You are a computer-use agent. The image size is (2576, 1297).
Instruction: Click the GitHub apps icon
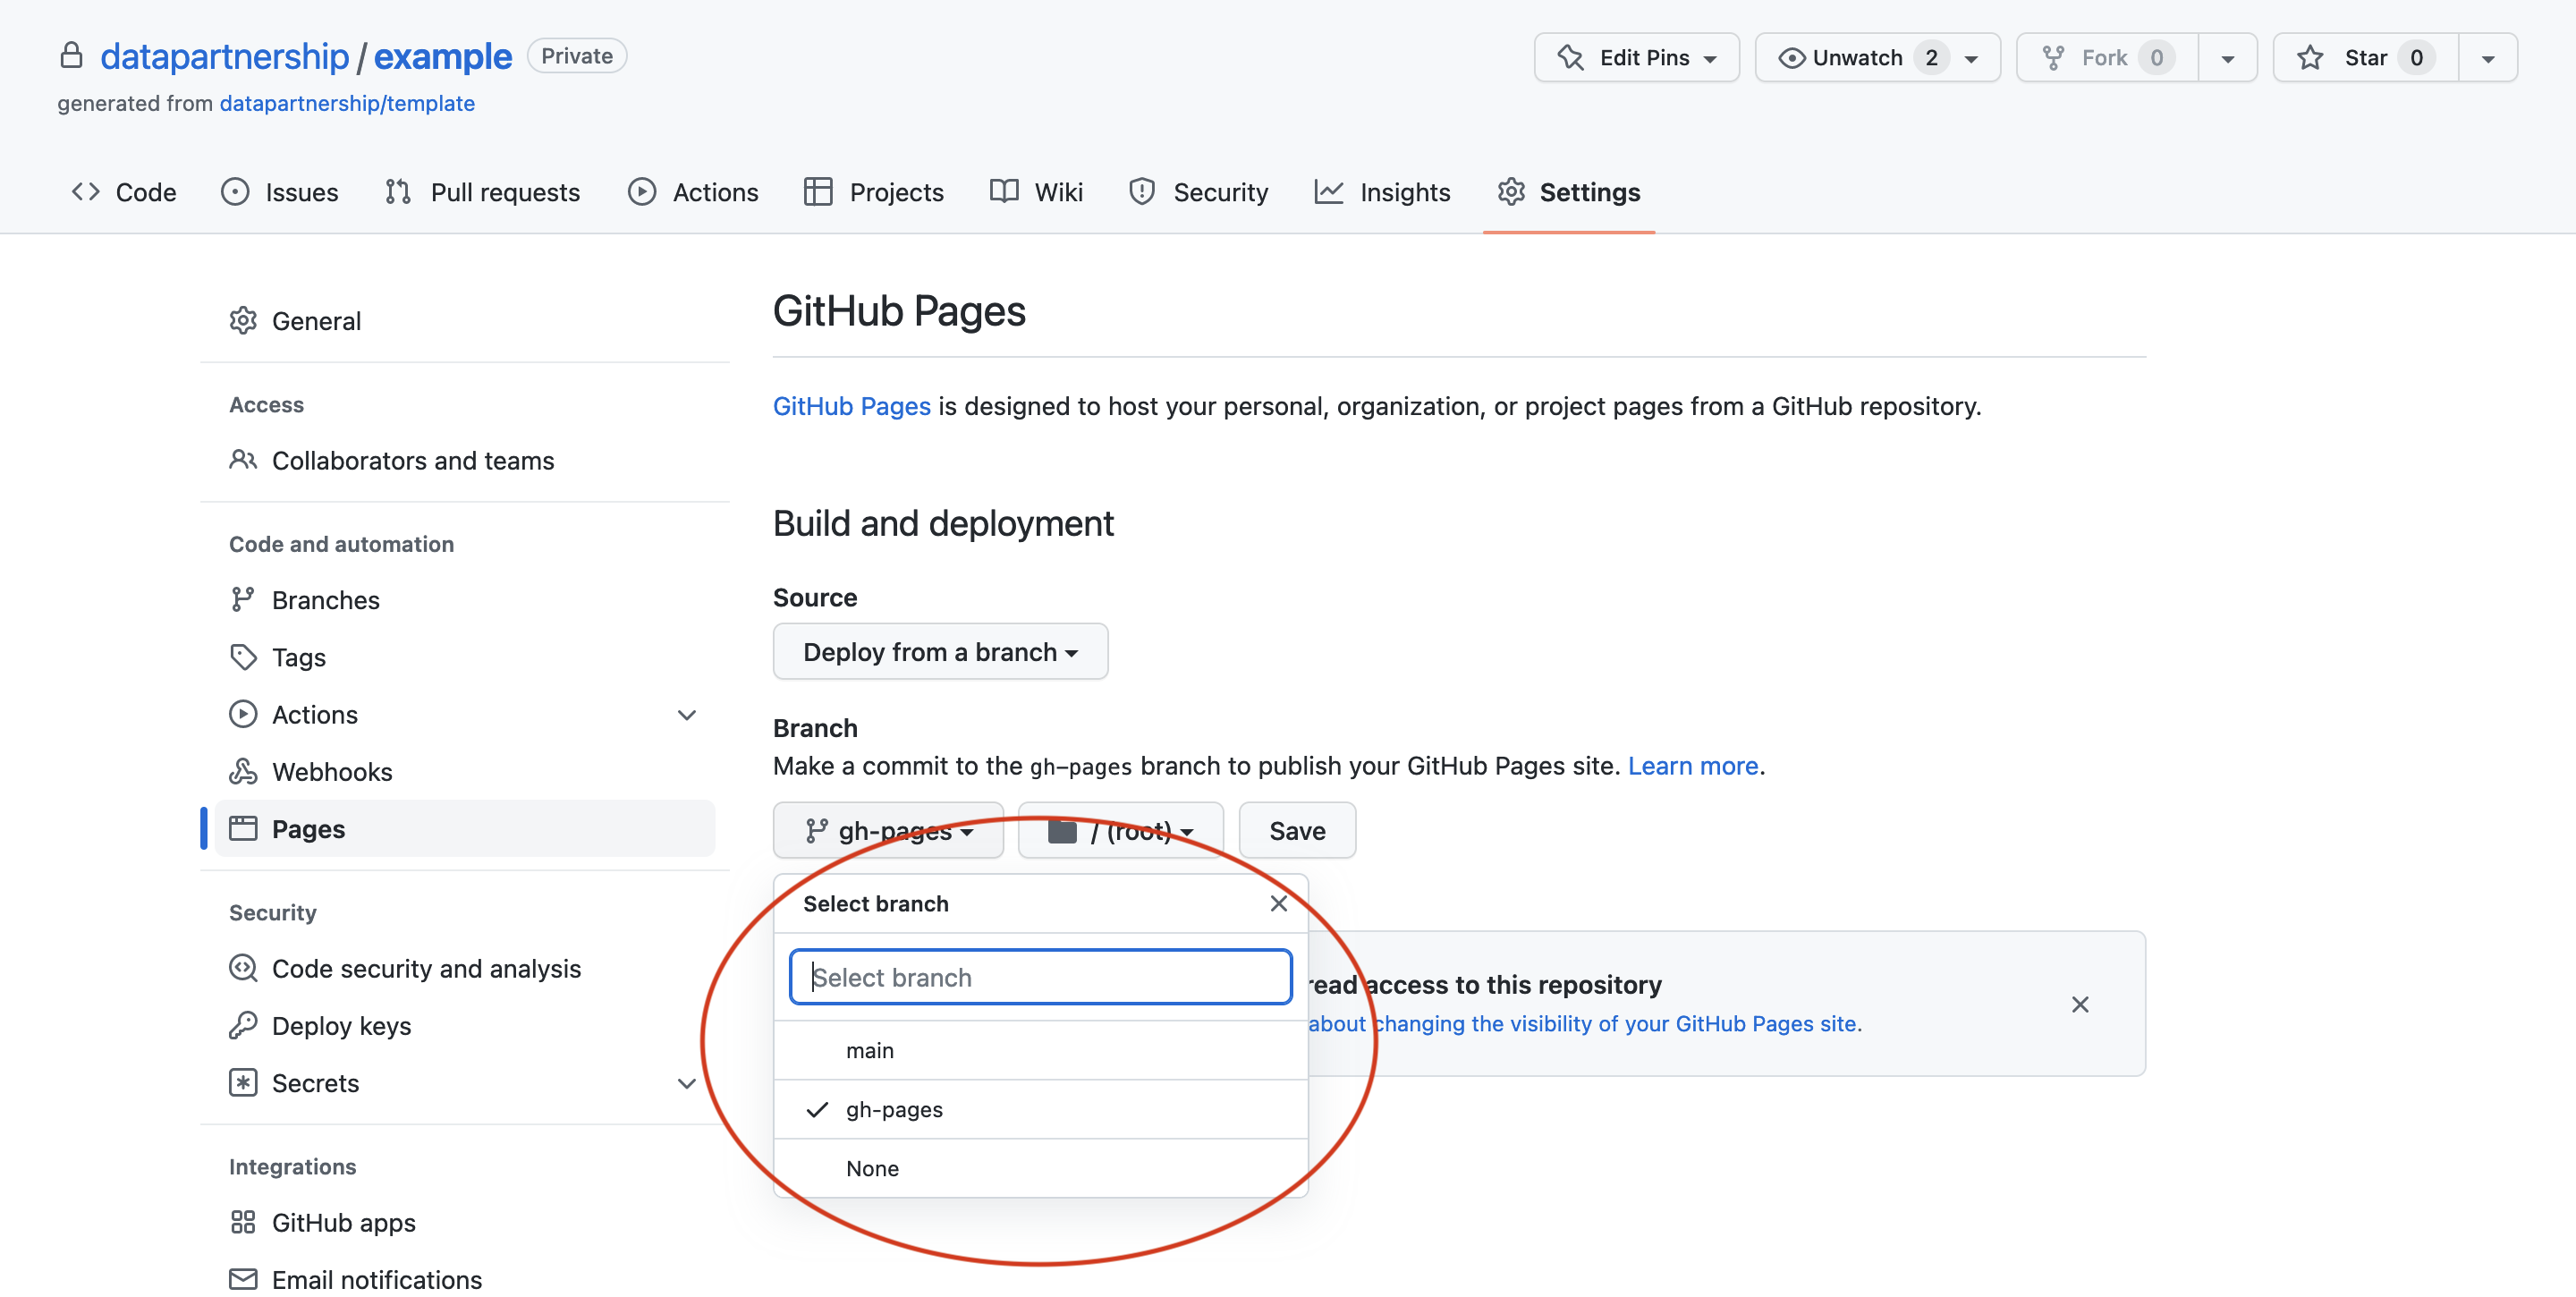pyautogui.click(x=243, y=1222)
